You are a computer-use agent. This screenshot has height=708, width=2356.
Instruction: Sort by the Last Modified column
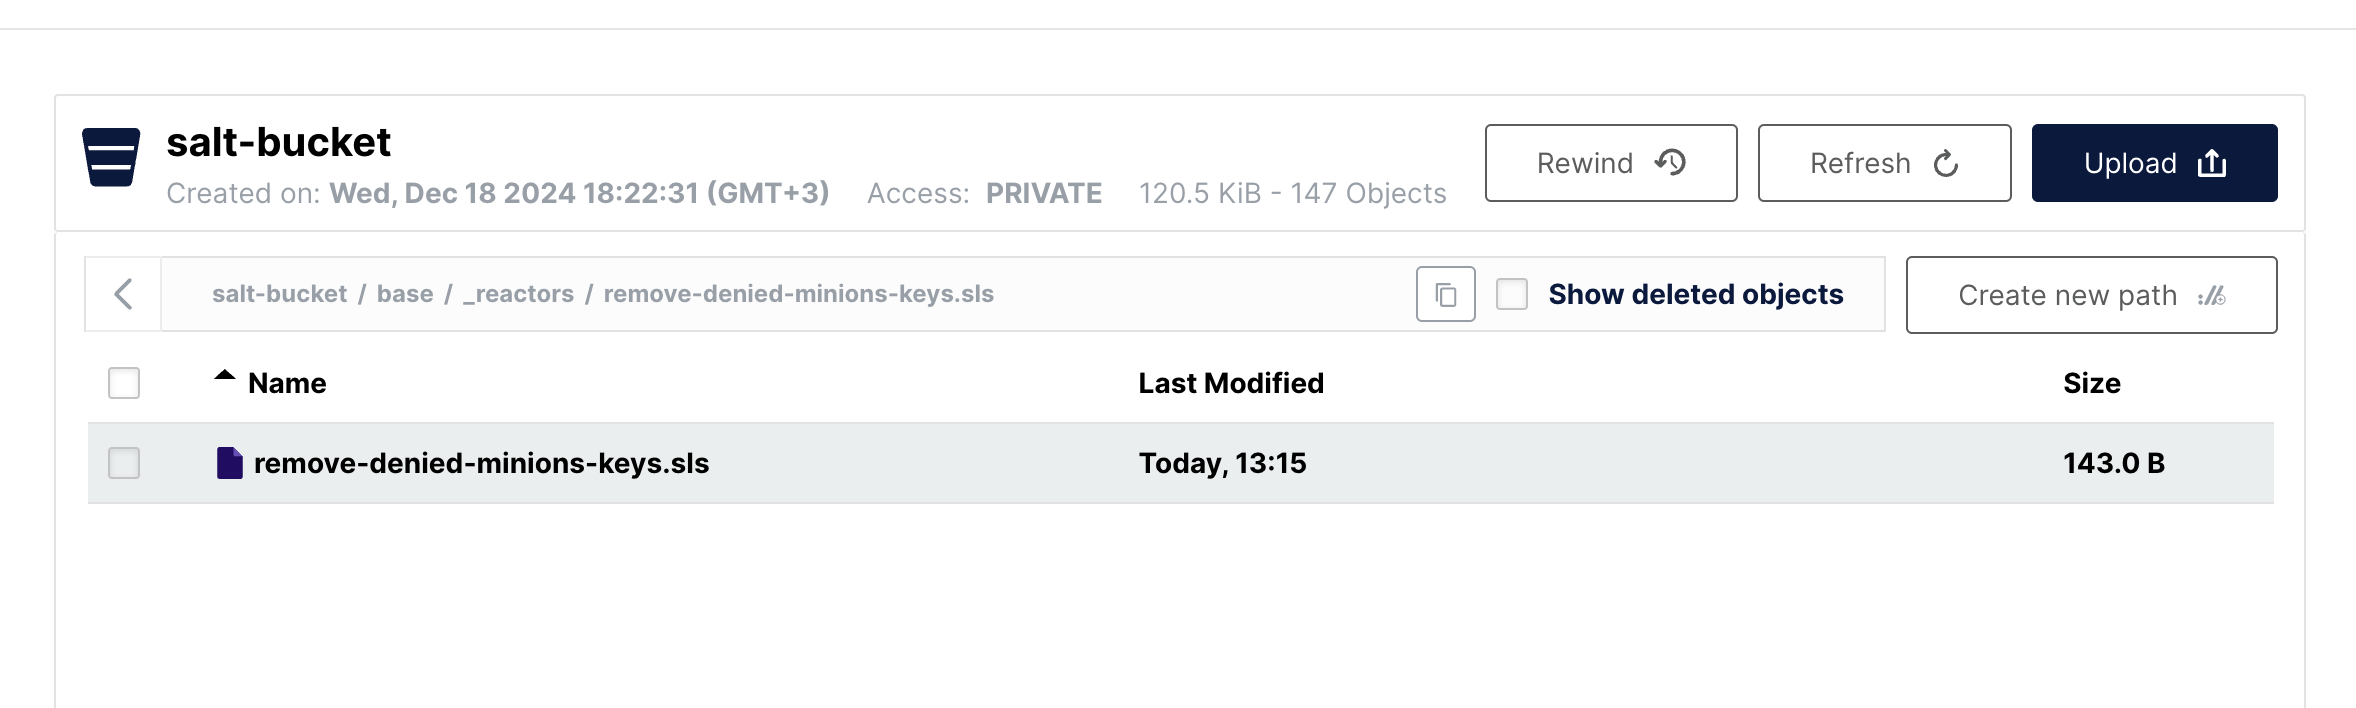pos(1230,383)
